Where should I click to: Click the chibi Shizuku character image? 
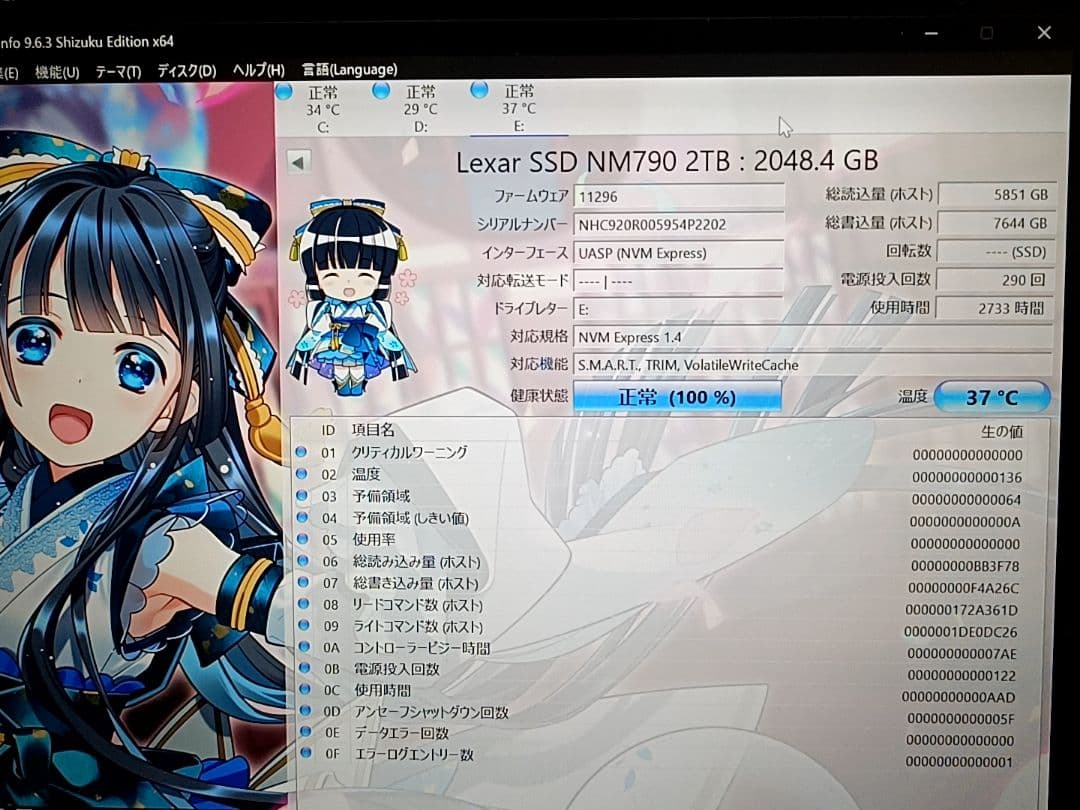353,298
